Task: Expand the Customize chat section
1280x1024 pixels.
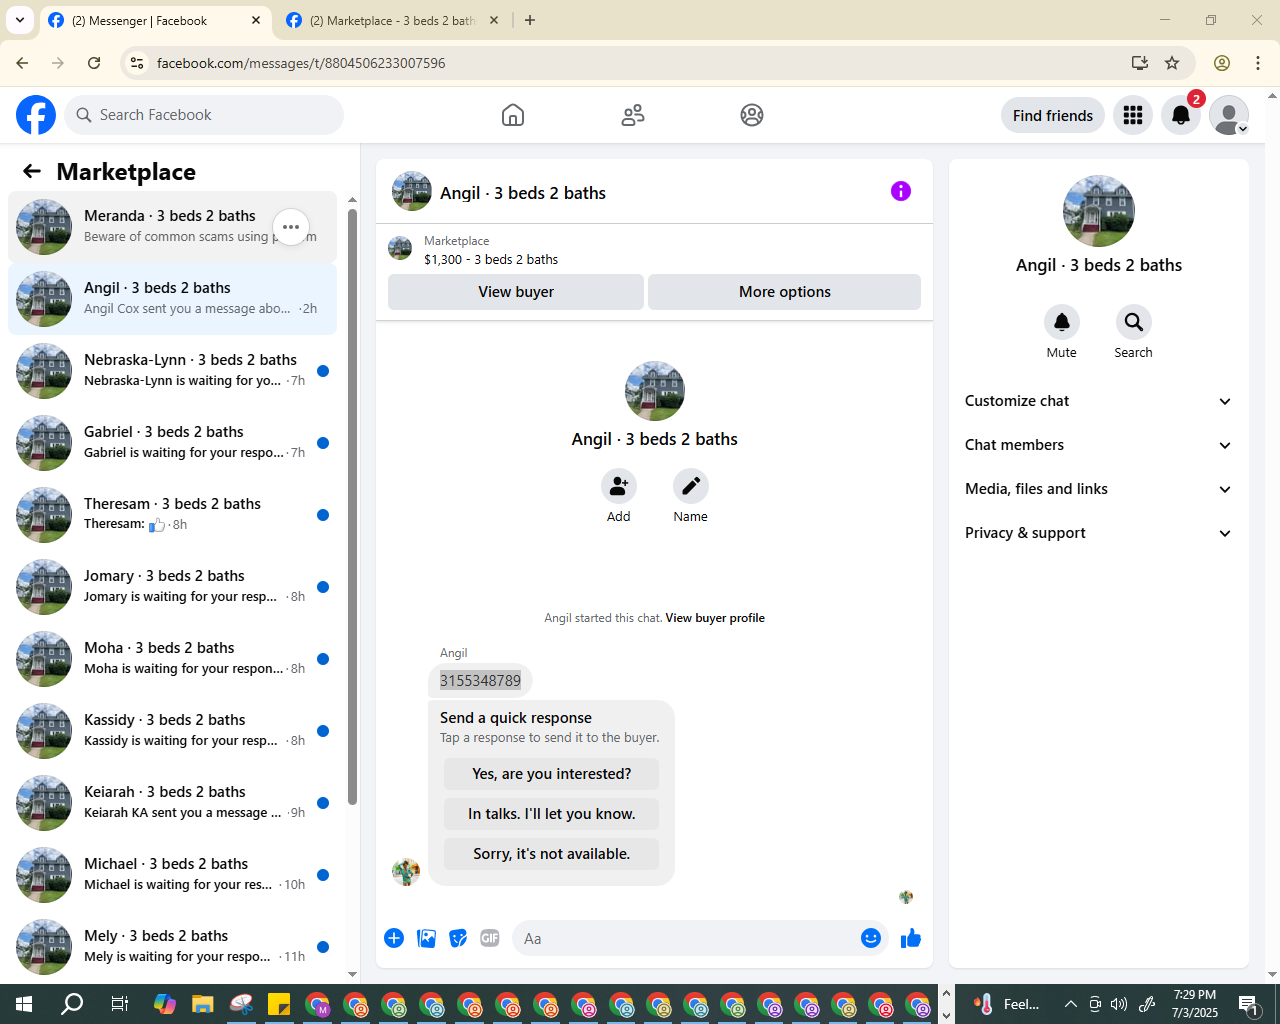Action: 1099,401
